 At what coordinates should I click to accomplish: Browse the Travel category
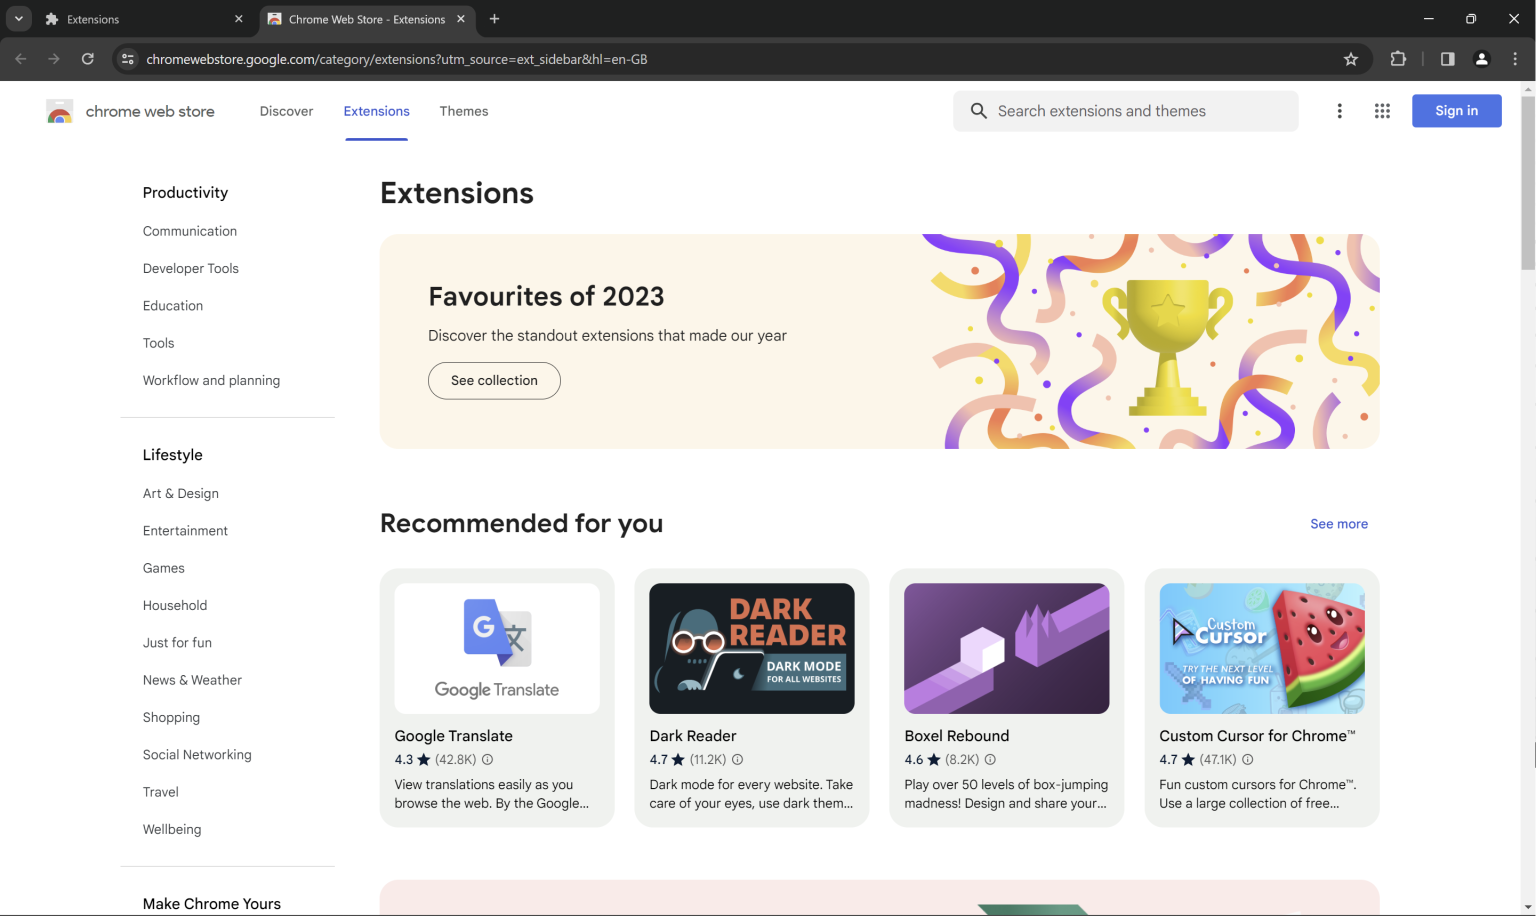tap(161, 792)
